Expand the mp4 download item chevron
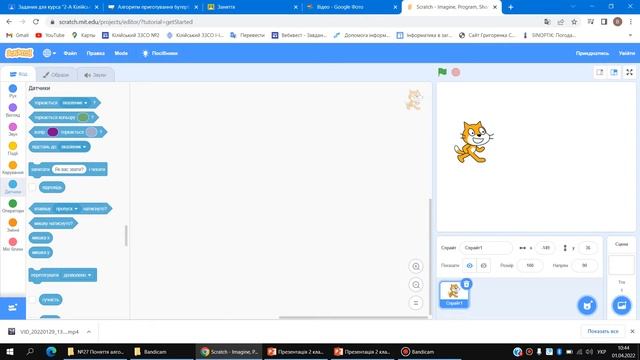This screenshot has width=640, height=360. tap(89, 332)
